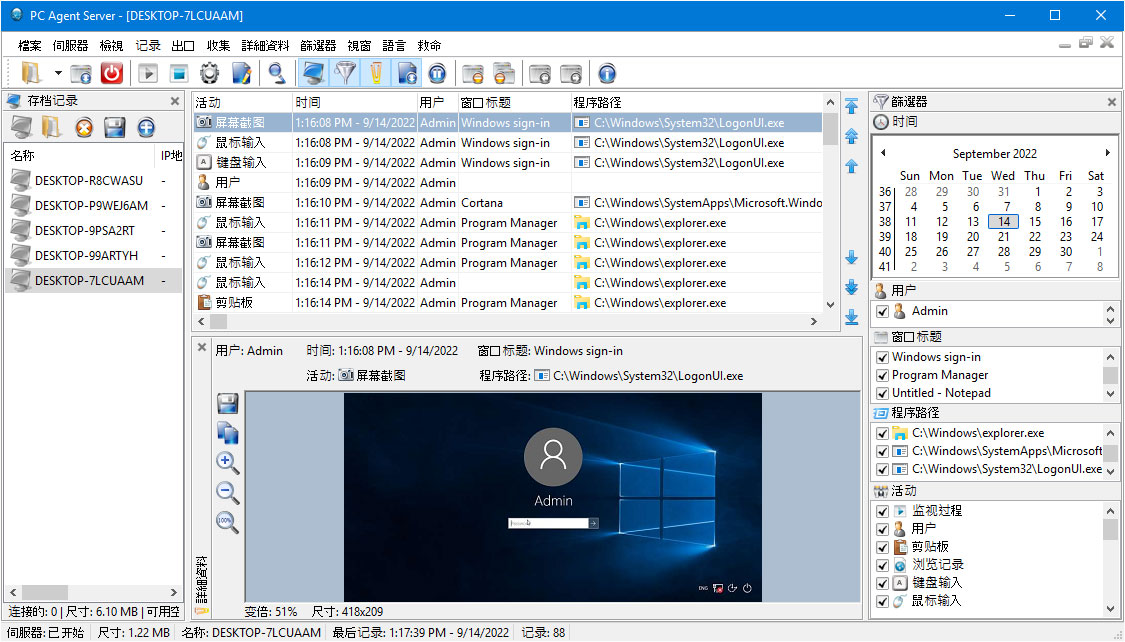Click the login screenshot preview image
The image size is (1125, 642).
click(x=552, y=497)
